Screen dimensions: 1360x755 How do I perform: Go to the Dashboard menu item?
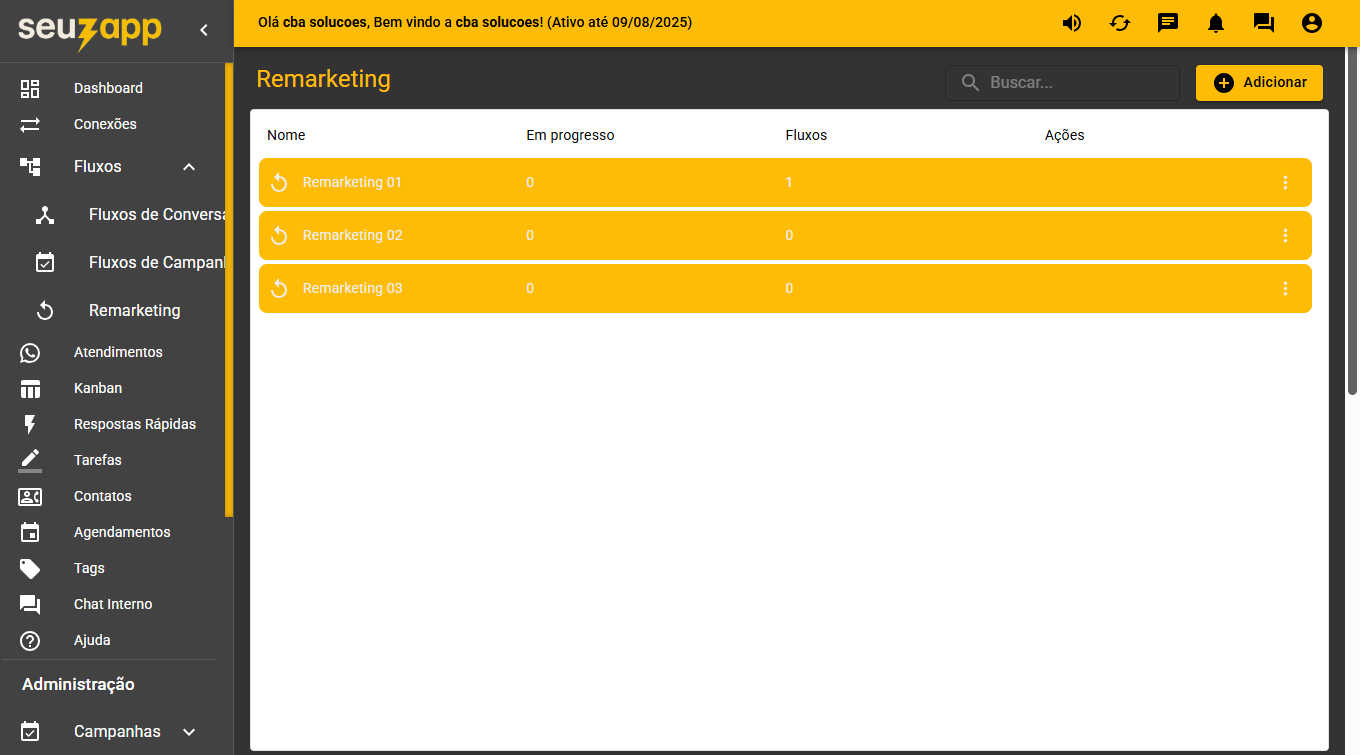[108, 88]
